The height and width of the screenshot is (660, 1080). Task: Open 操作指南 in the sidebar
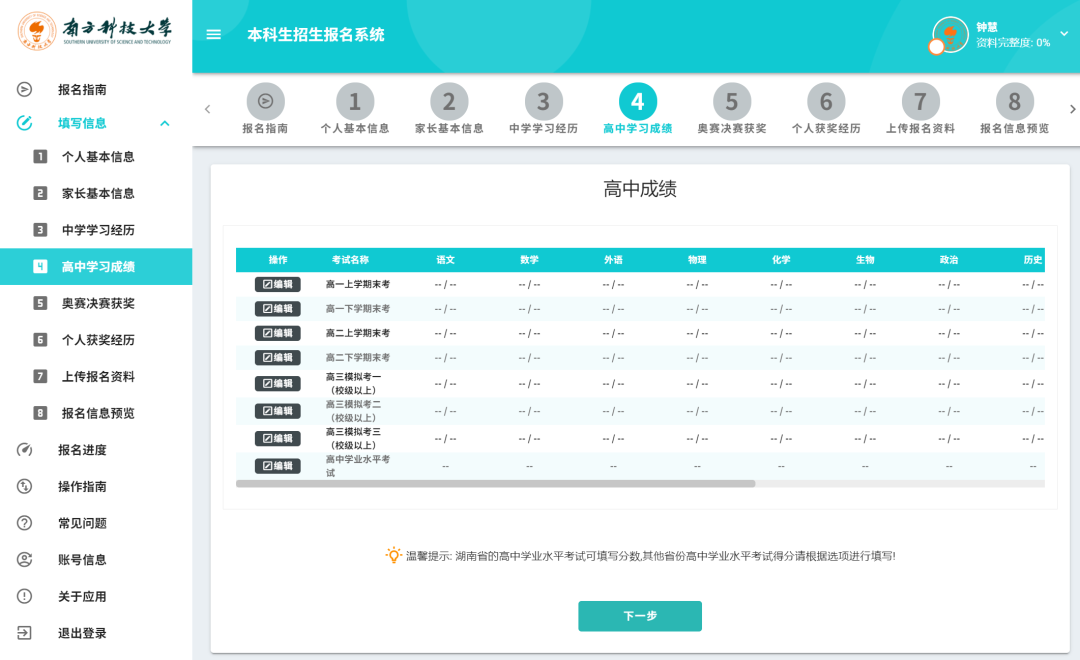click(x=82, y=487)
